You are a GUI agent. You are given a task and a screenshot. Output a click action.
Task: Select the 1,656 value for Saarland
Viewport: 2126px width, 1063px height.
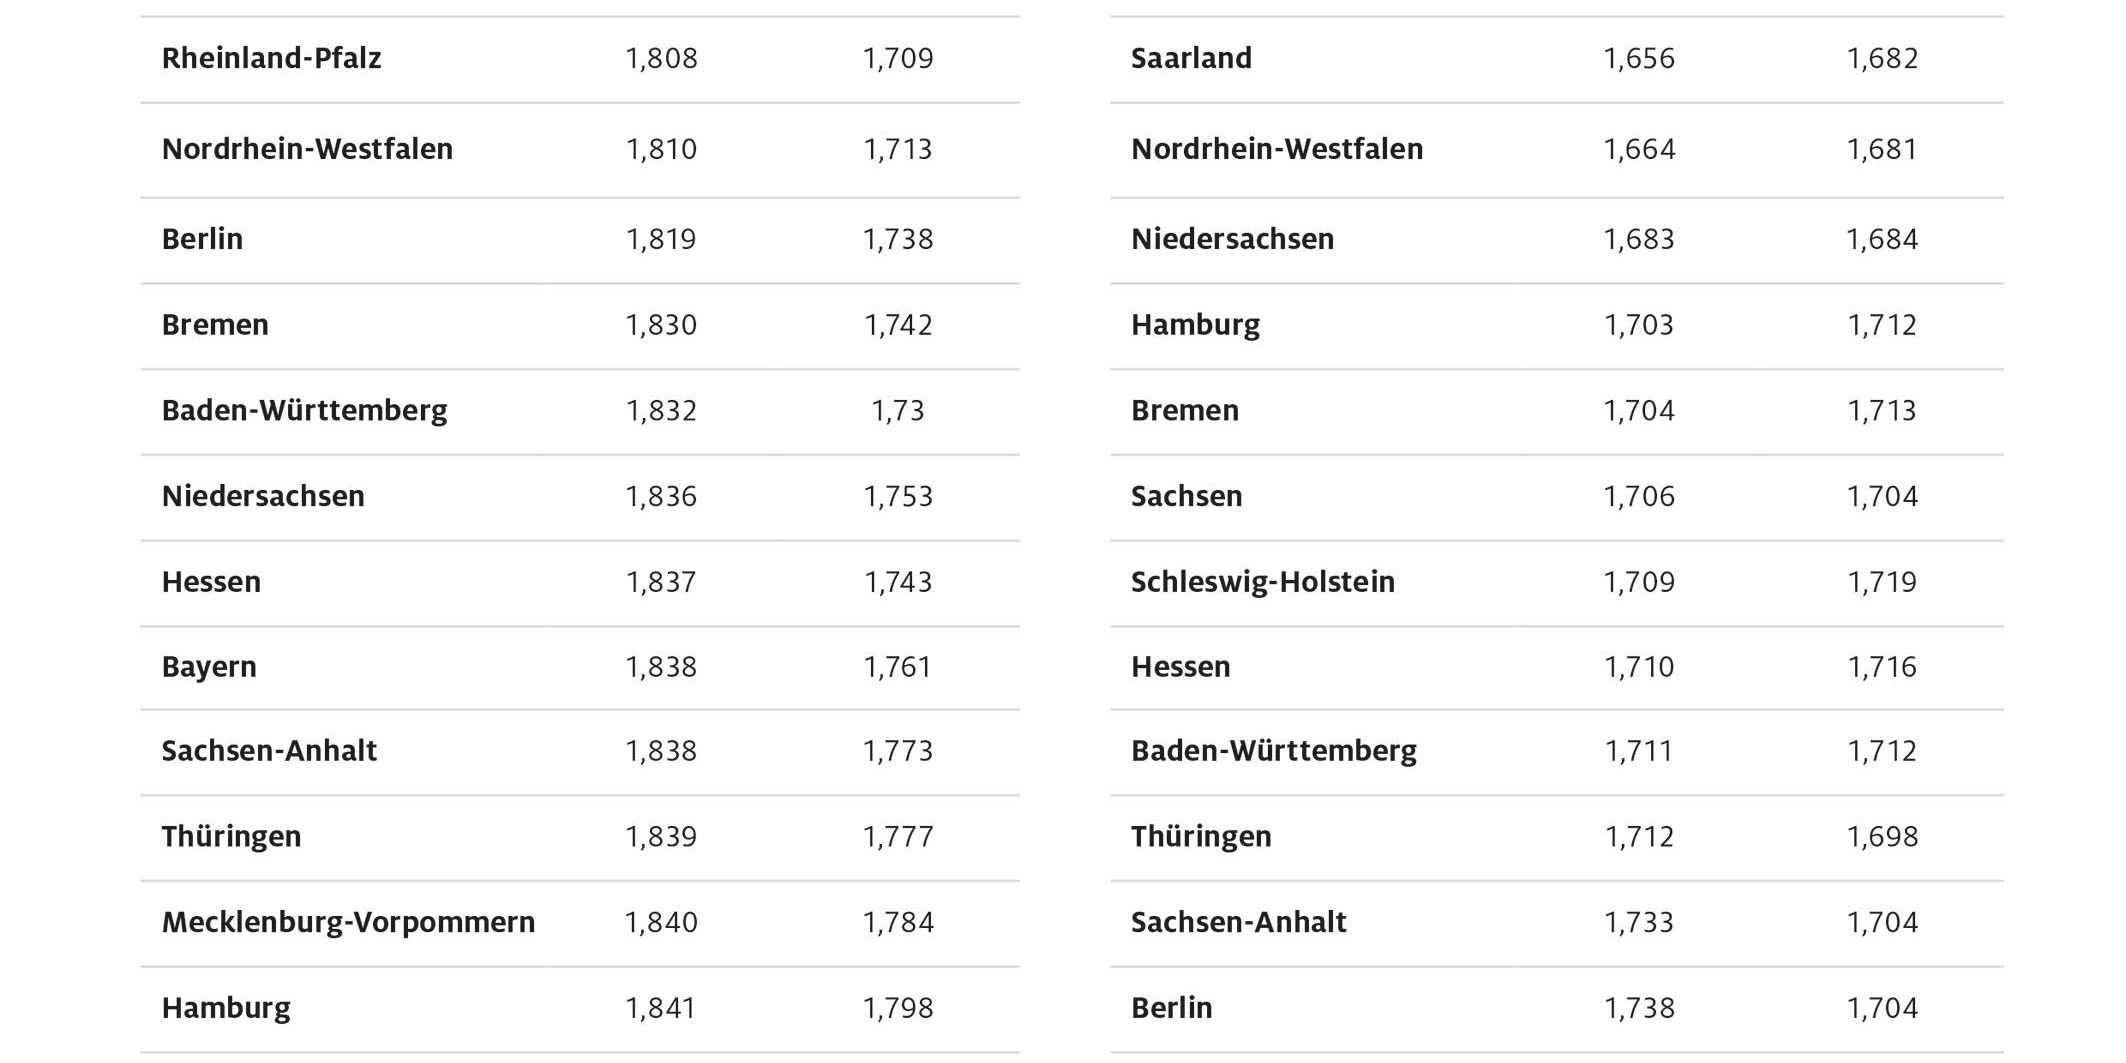click(1639, 58)
